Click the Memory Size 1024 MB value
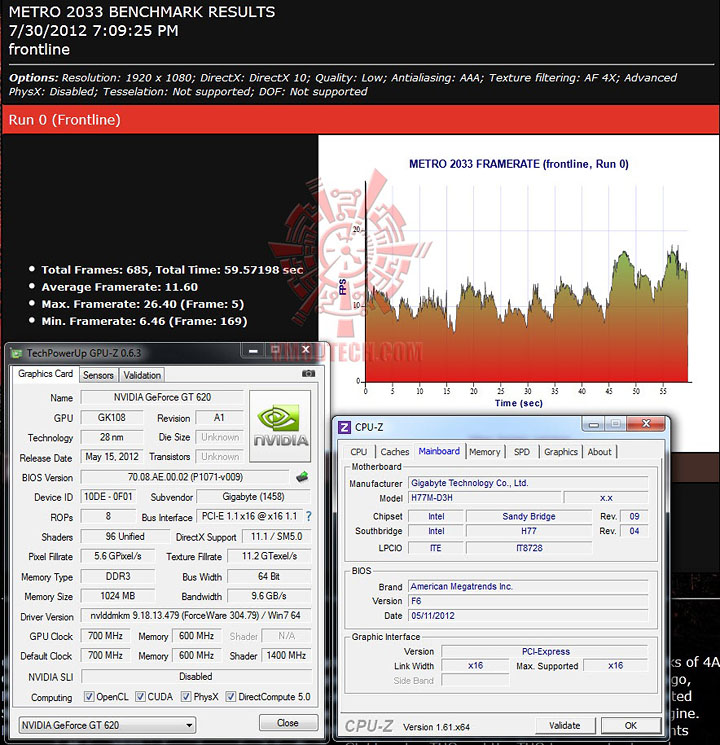Viewport: 720px width, 745px height. click(118, 596)
